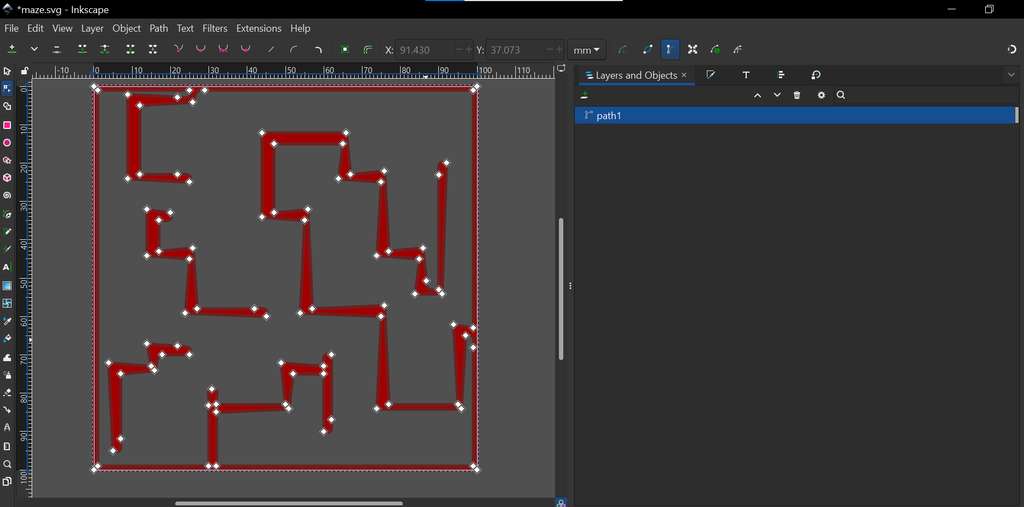Open layer search magnifier icon
The height and width of the screenshot is (507, 1024).
click(841, 95)
